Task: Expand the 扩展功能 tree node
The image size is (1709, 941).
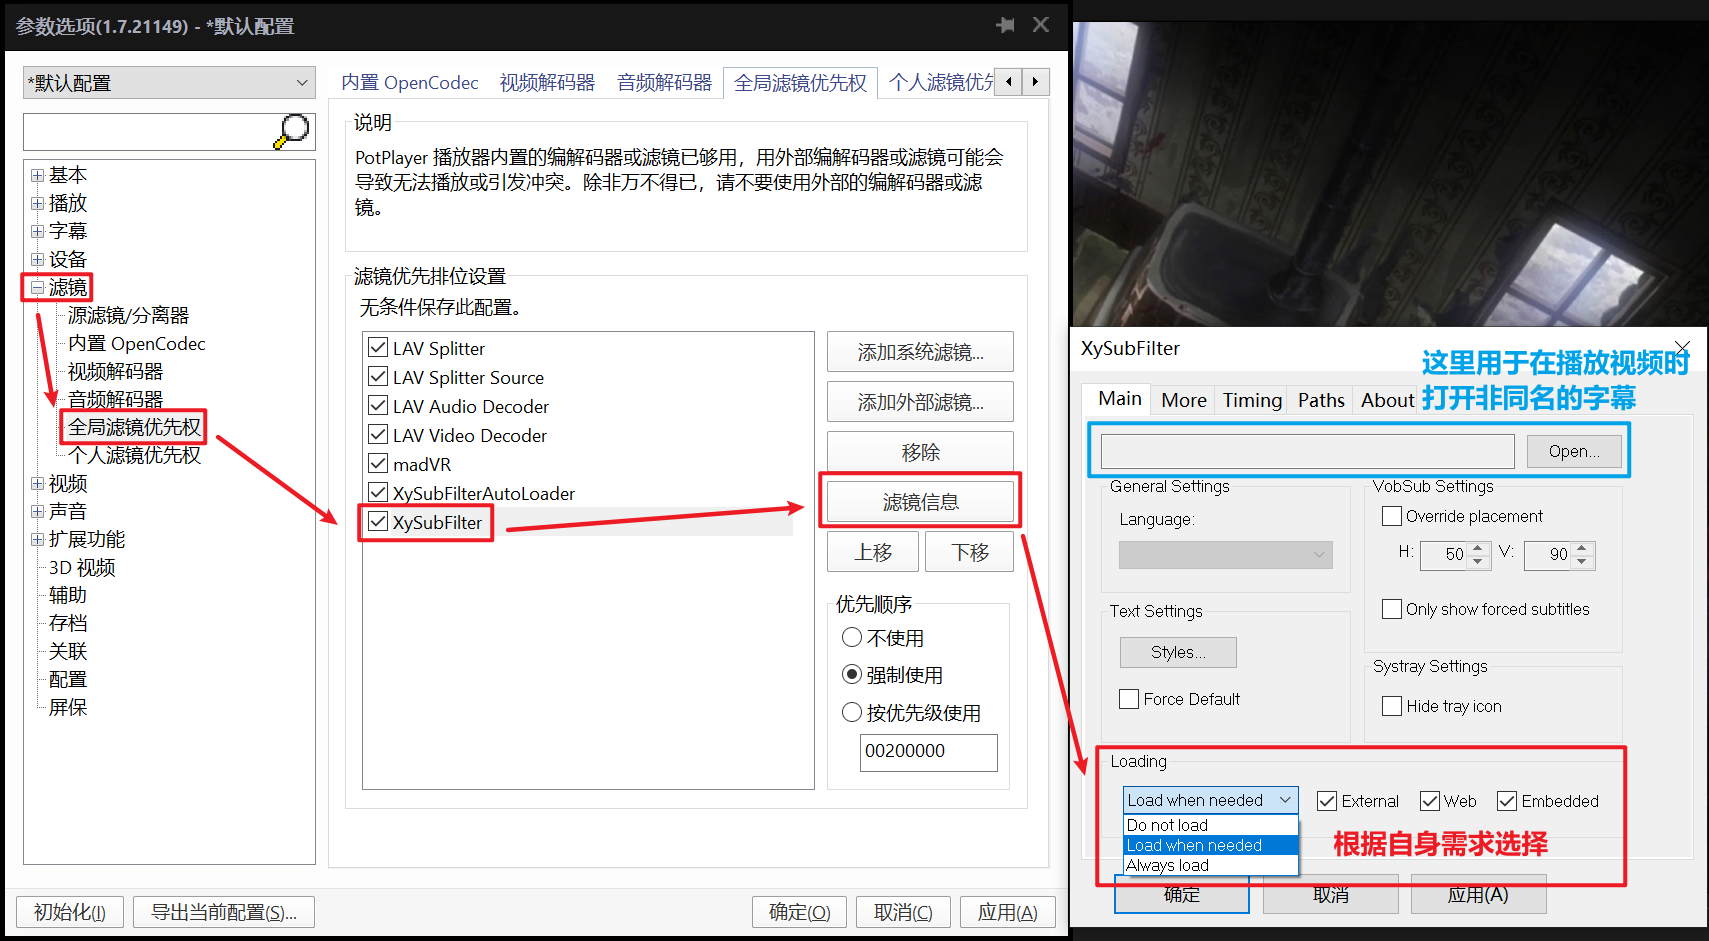Action: point(37,540)
